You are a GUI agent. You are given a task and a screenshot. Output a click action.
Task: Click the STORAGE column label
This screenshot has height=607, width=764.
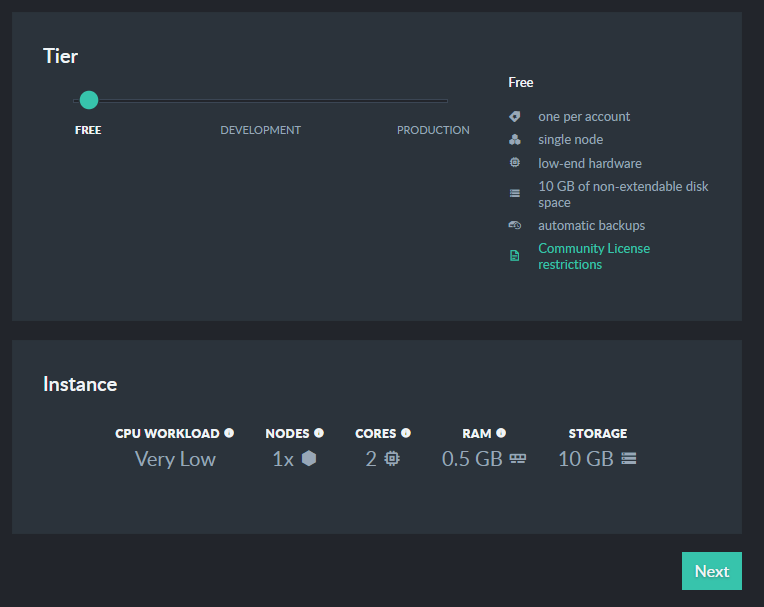pos(598,434)
